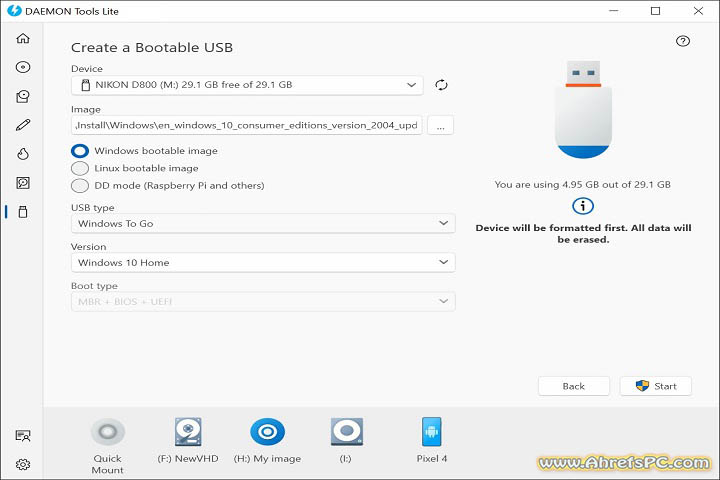Open the virtual HDD sidebar icon
This screenshot has width=720, height=480.
click(23, 183)
